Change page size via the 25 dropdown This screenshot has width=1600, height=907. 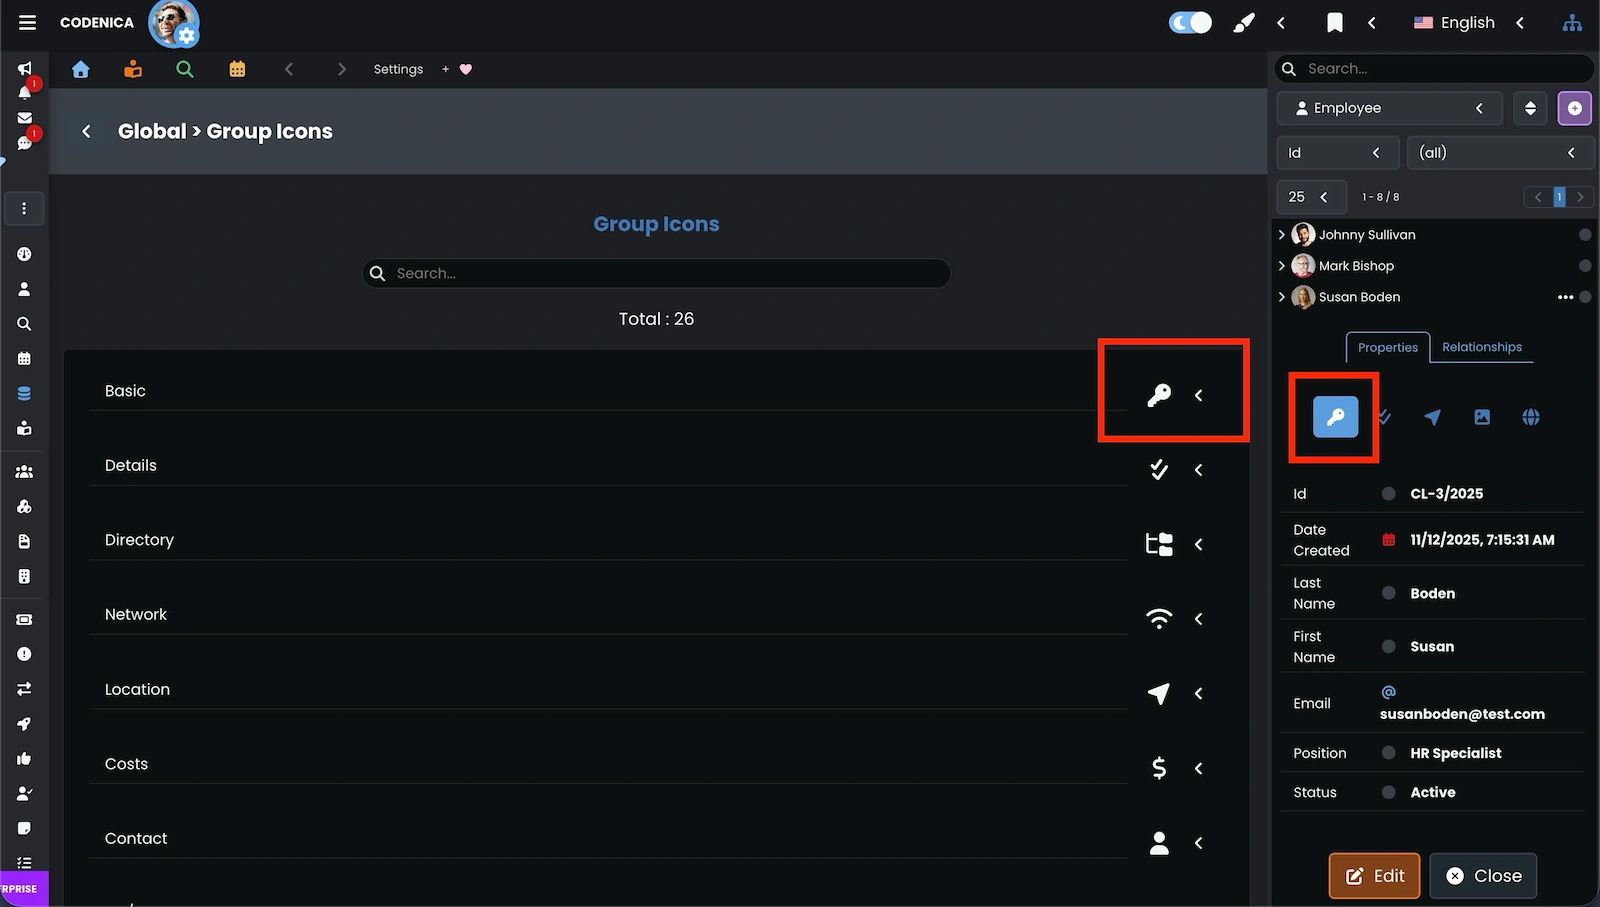coord(1311,197)
